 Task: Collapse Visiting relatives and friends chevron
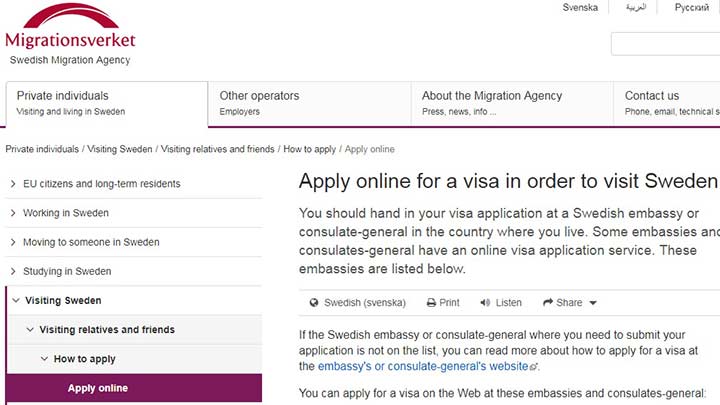tap(30, 330)
